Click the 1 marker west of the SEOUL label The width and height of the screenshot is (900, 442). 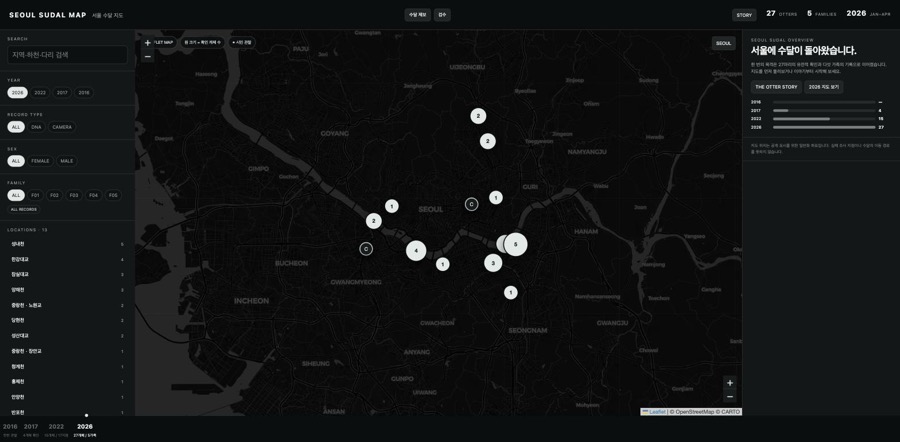(x=391, y=206)
